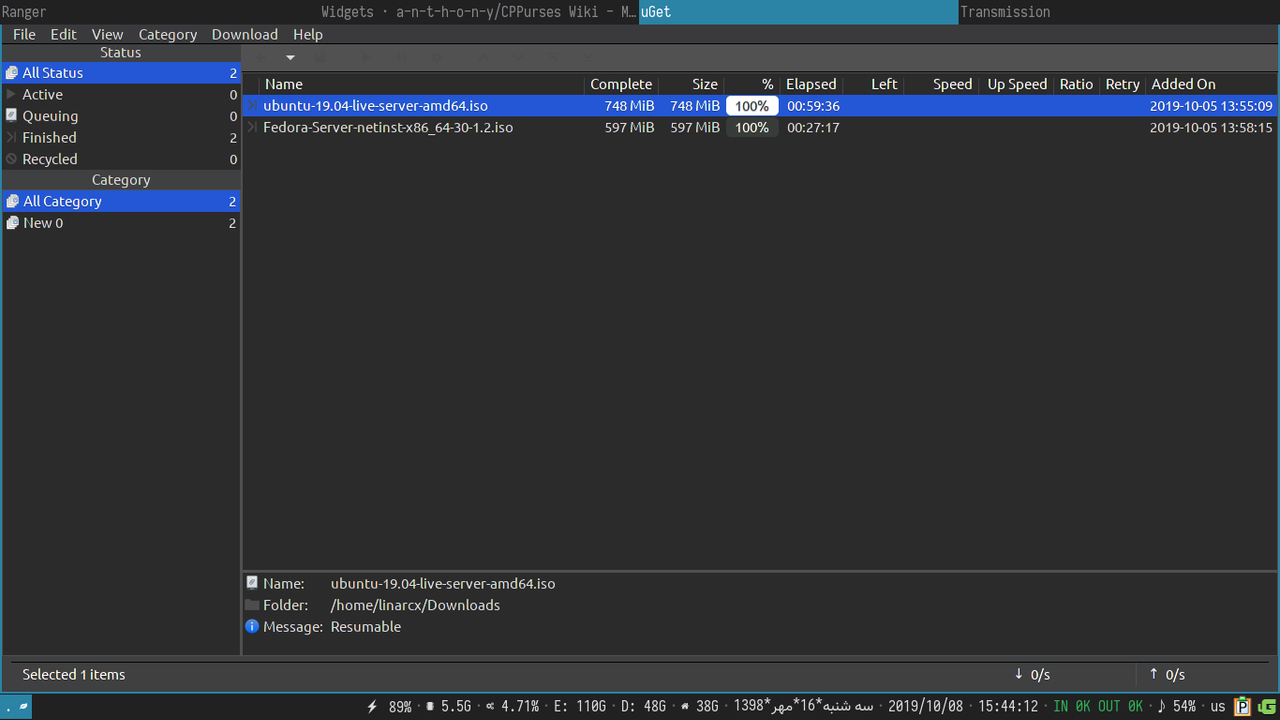Switch to Transmission in the taskbar

[x=1006, y=11]
